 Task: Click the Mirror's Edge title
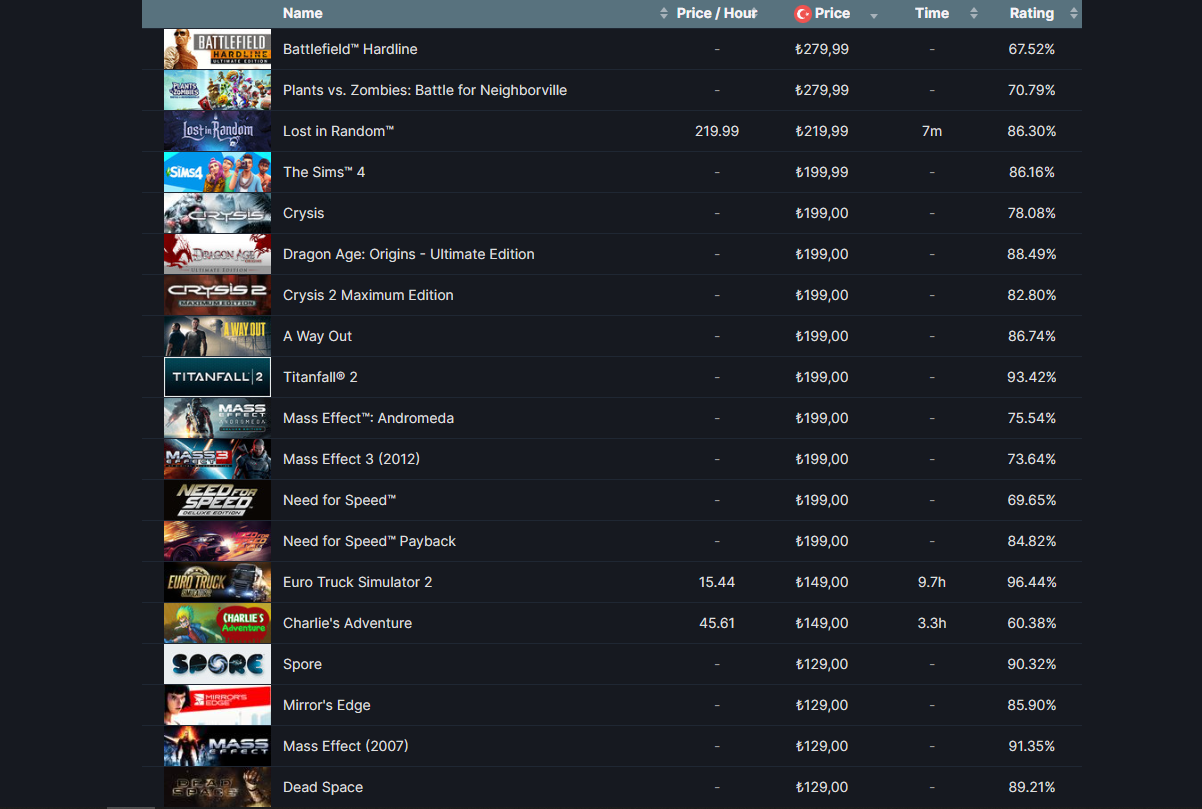(327, 705)
